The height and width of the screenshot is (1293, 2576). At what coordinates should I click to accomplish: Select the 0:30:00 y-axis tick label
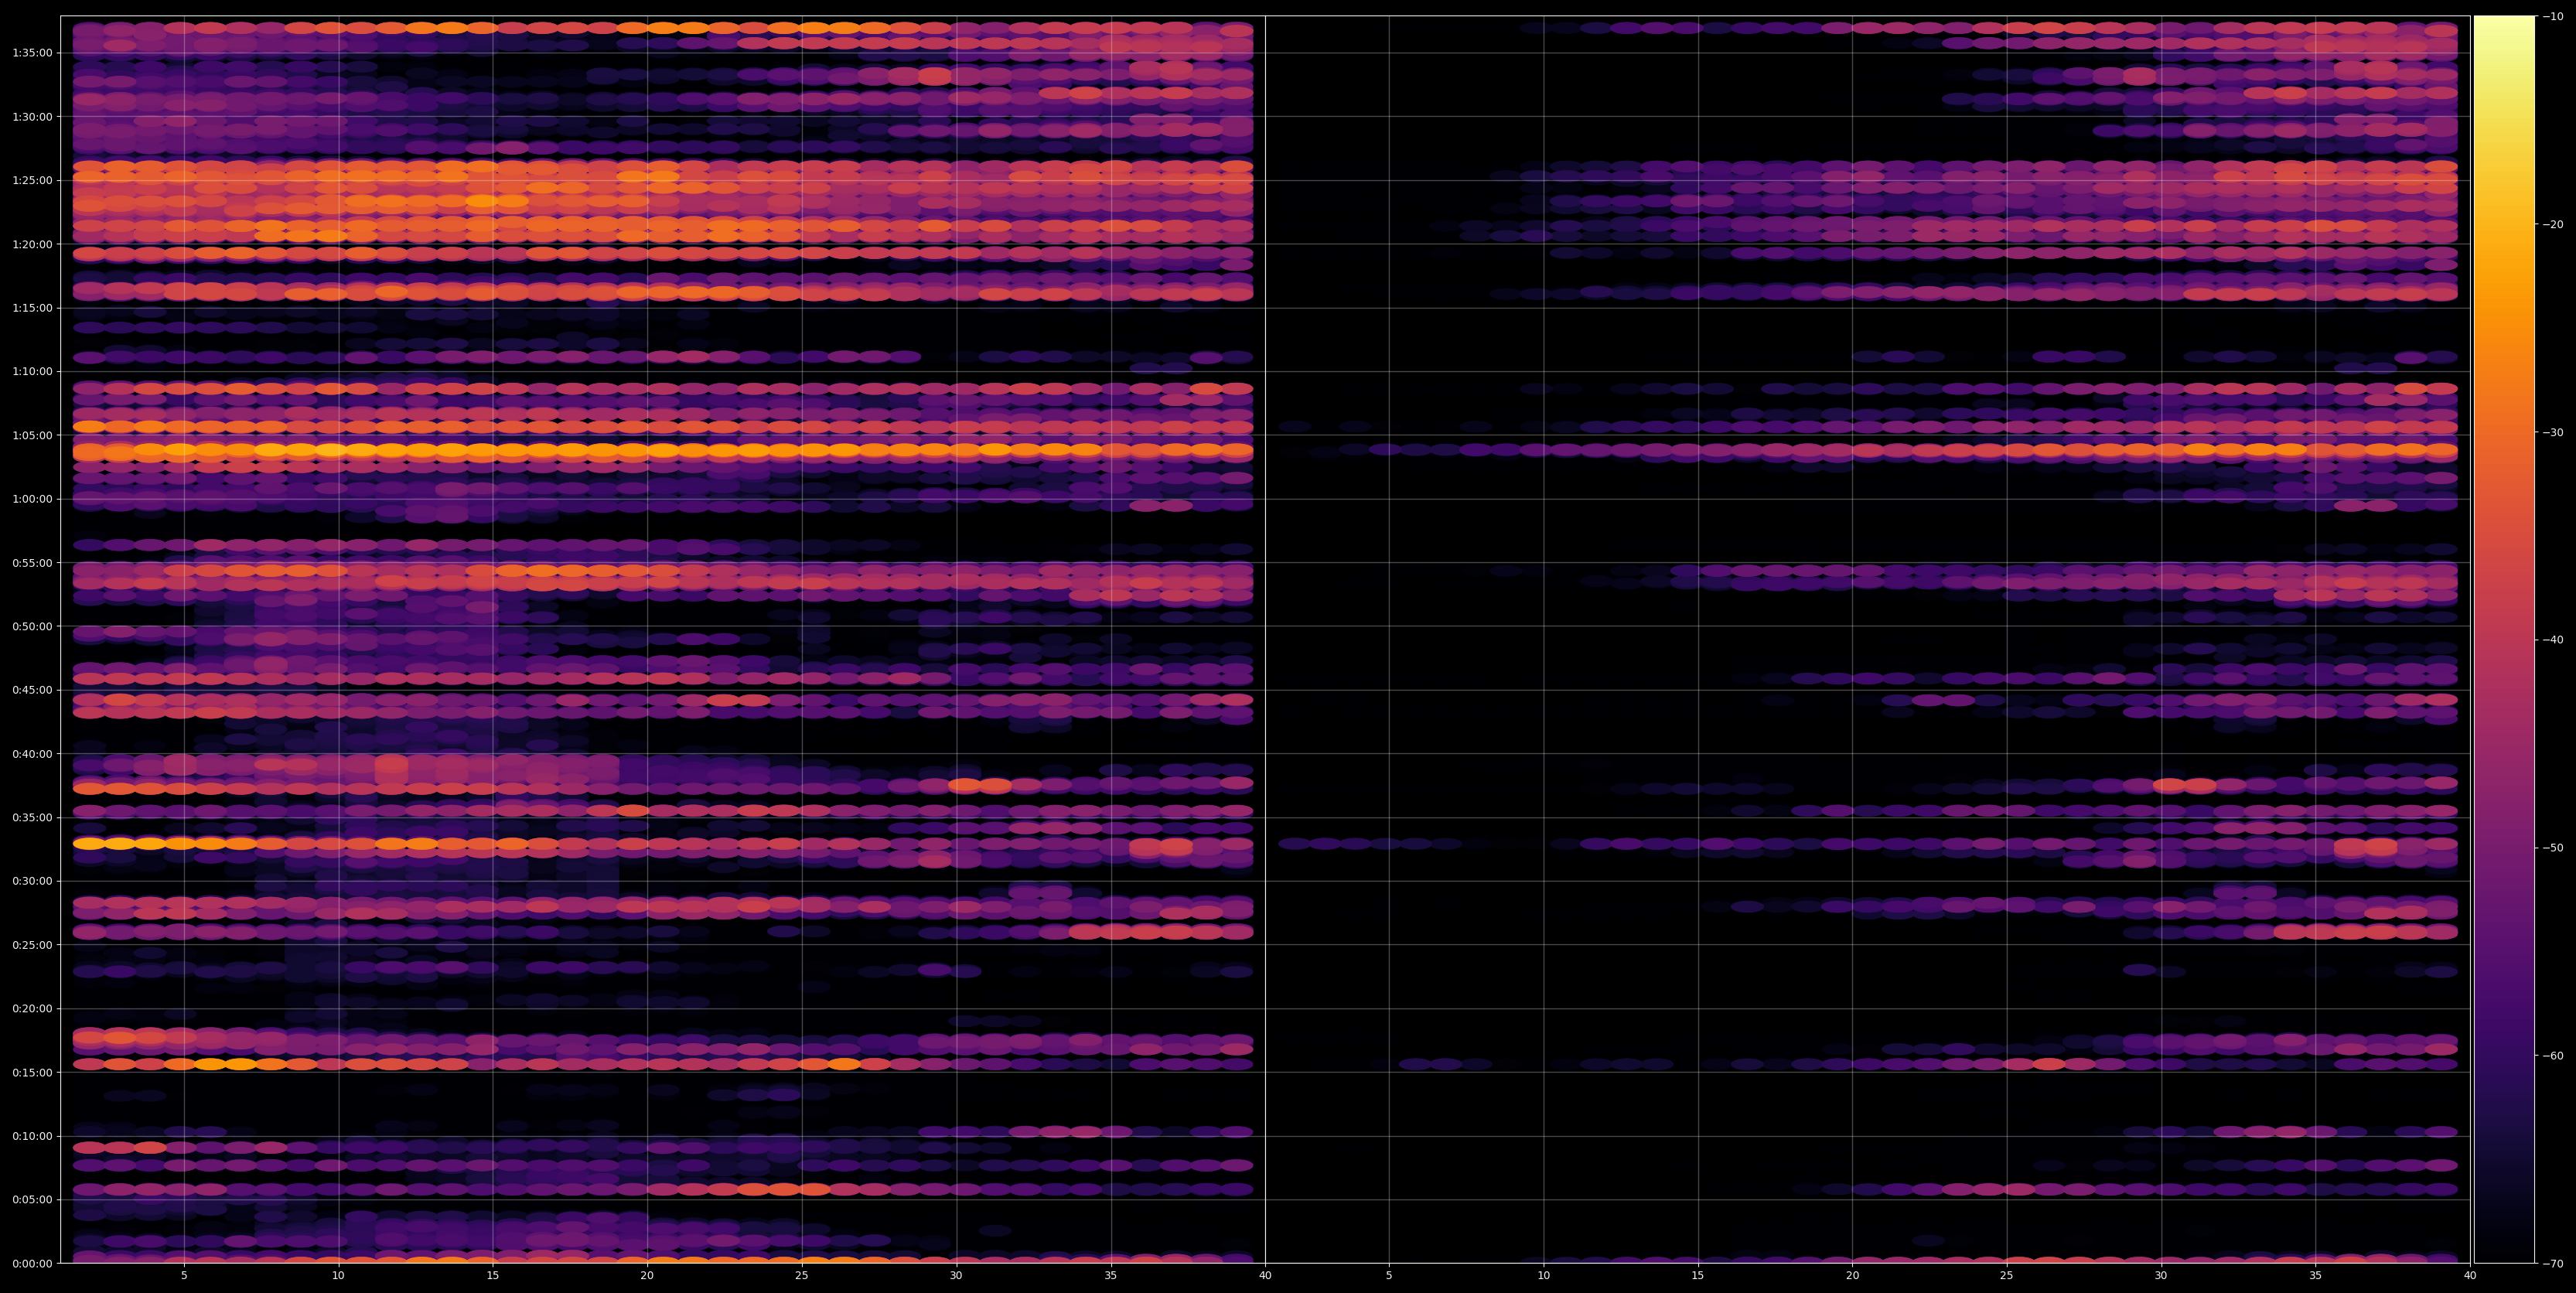click(x=32, y=881)
